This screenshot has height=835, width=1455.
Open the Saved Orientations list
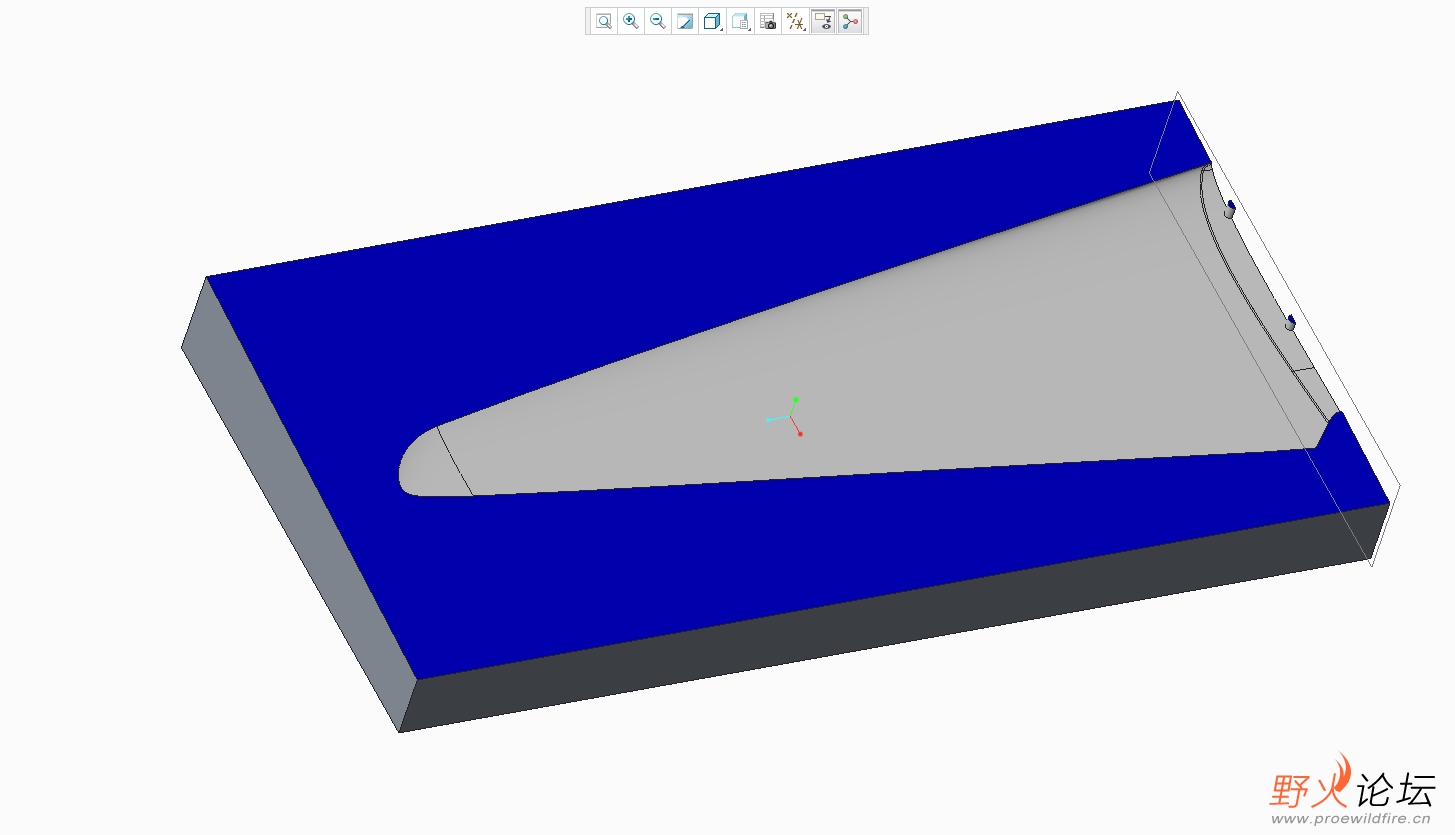(741, 21)
